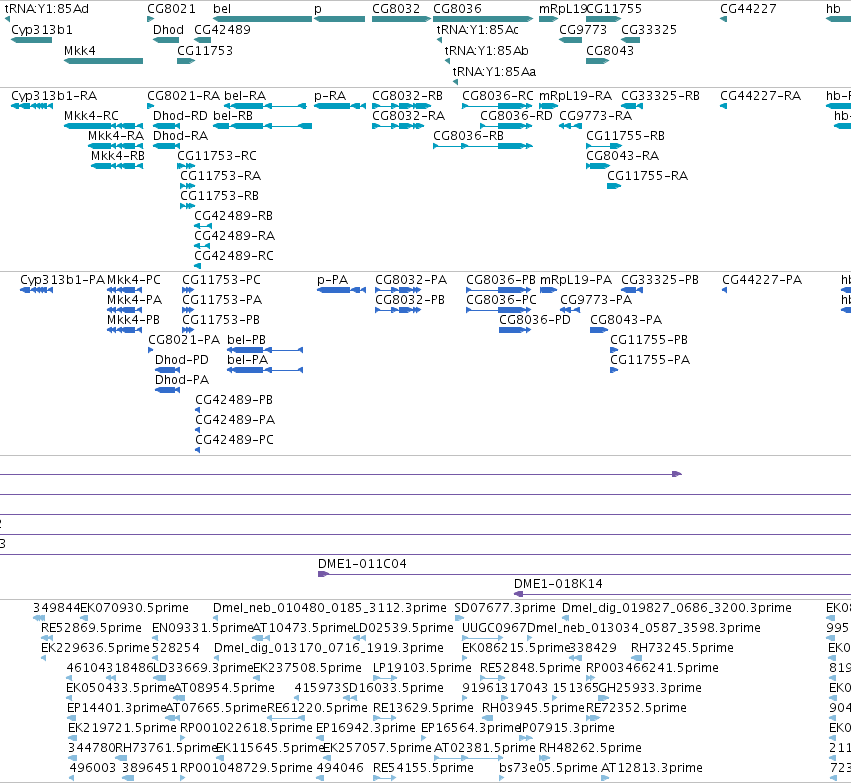Select the DME1-011C04 clone arrow
Viewport: 851px width, 783px height.
click(584, 574)
